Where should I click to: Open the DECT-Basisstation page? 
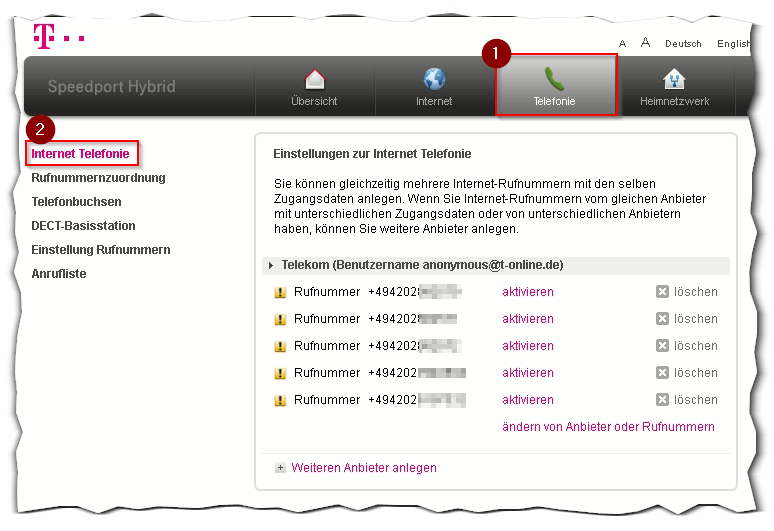pyautogui.click(x=83, y=226)
